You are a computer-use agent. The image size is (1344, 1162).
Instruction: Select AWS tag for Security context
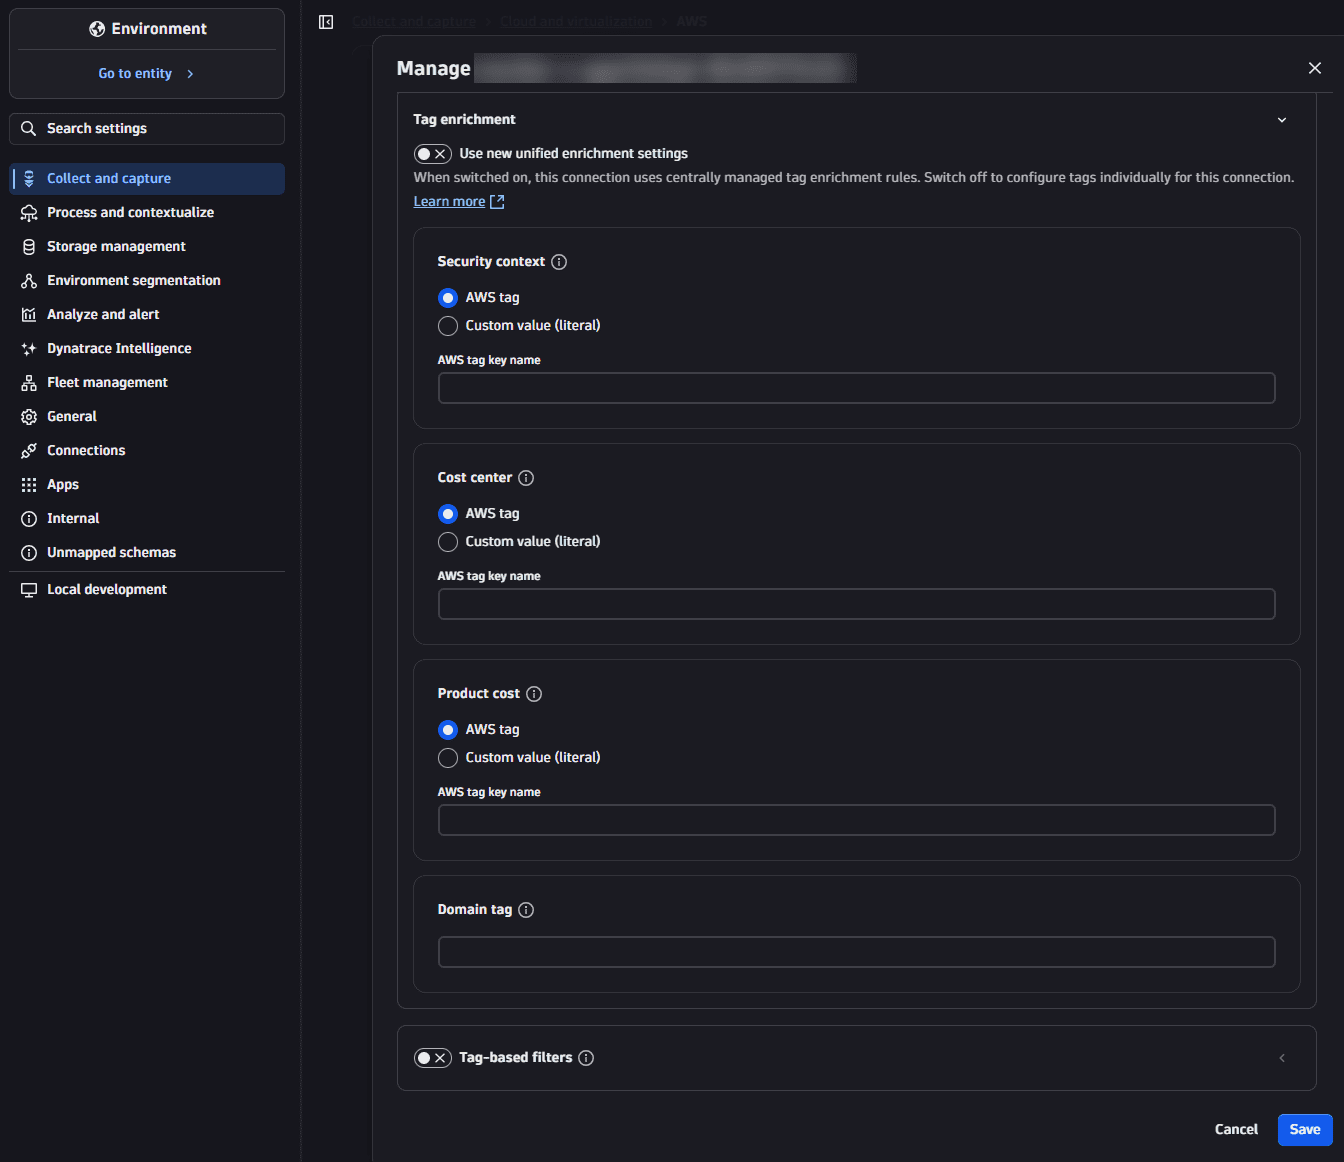tap(448, 298)
